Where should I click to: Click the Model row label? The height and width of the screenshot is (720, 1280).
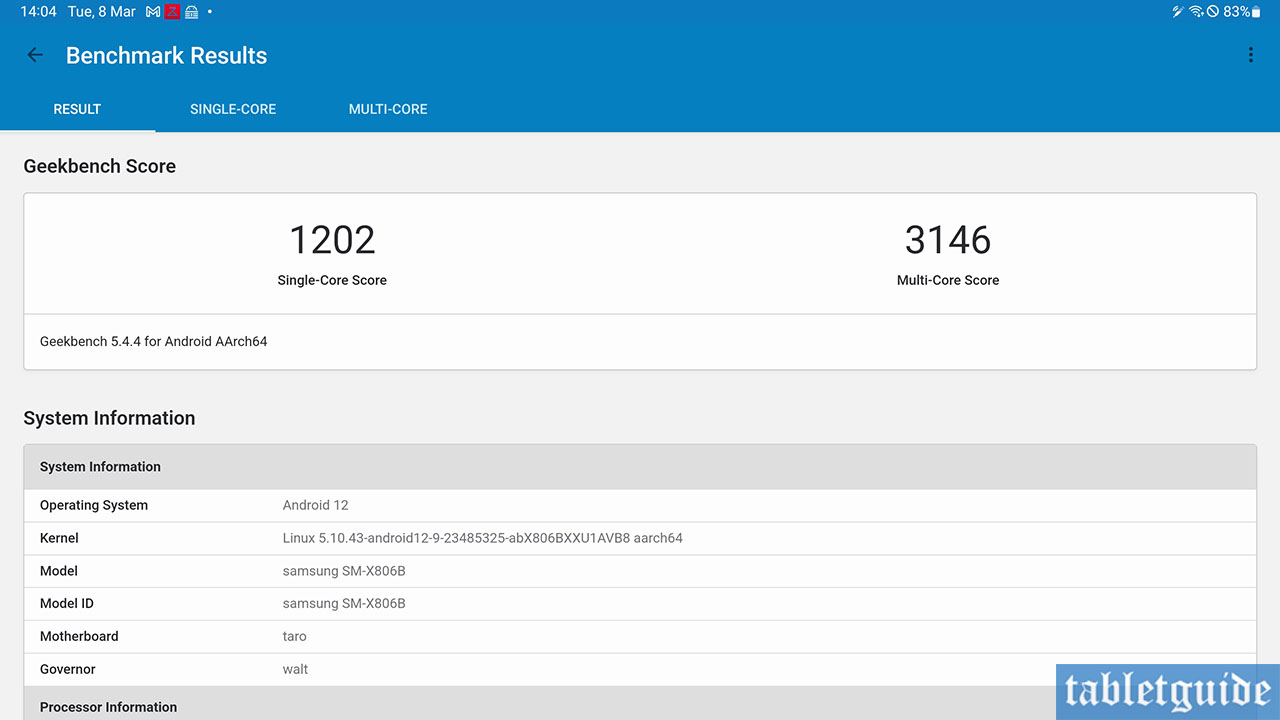click(59, 571)
